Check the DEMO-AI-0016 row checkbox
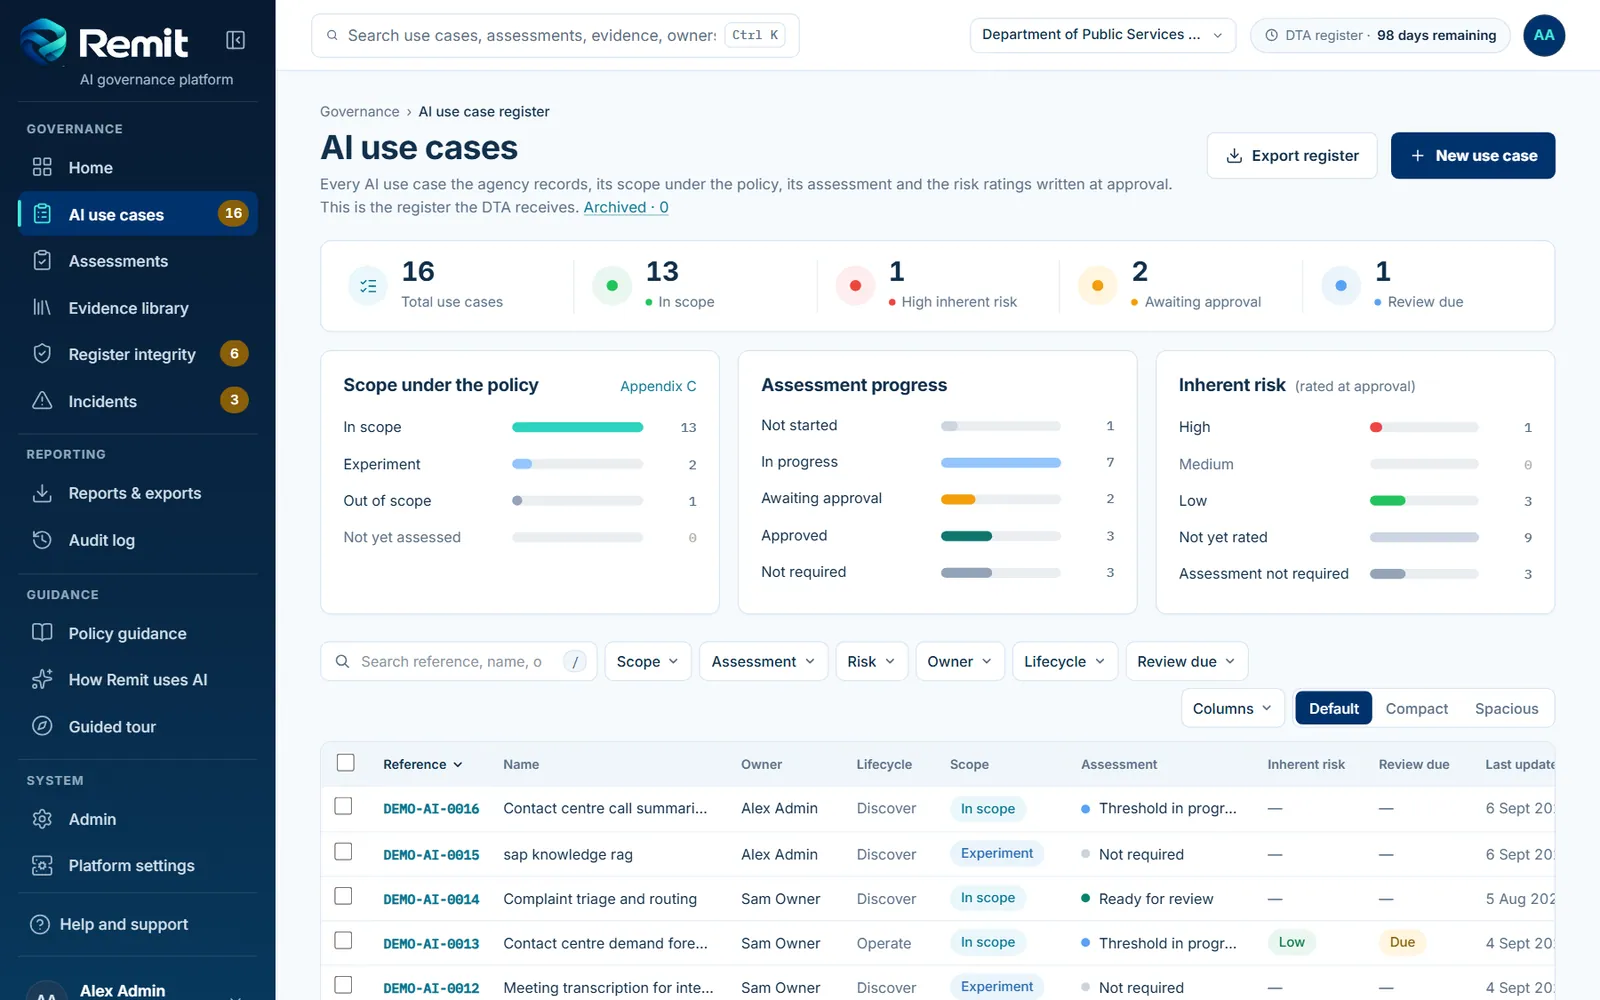The width and height of the screenshot is (1600, 1000). pos(343,806)
